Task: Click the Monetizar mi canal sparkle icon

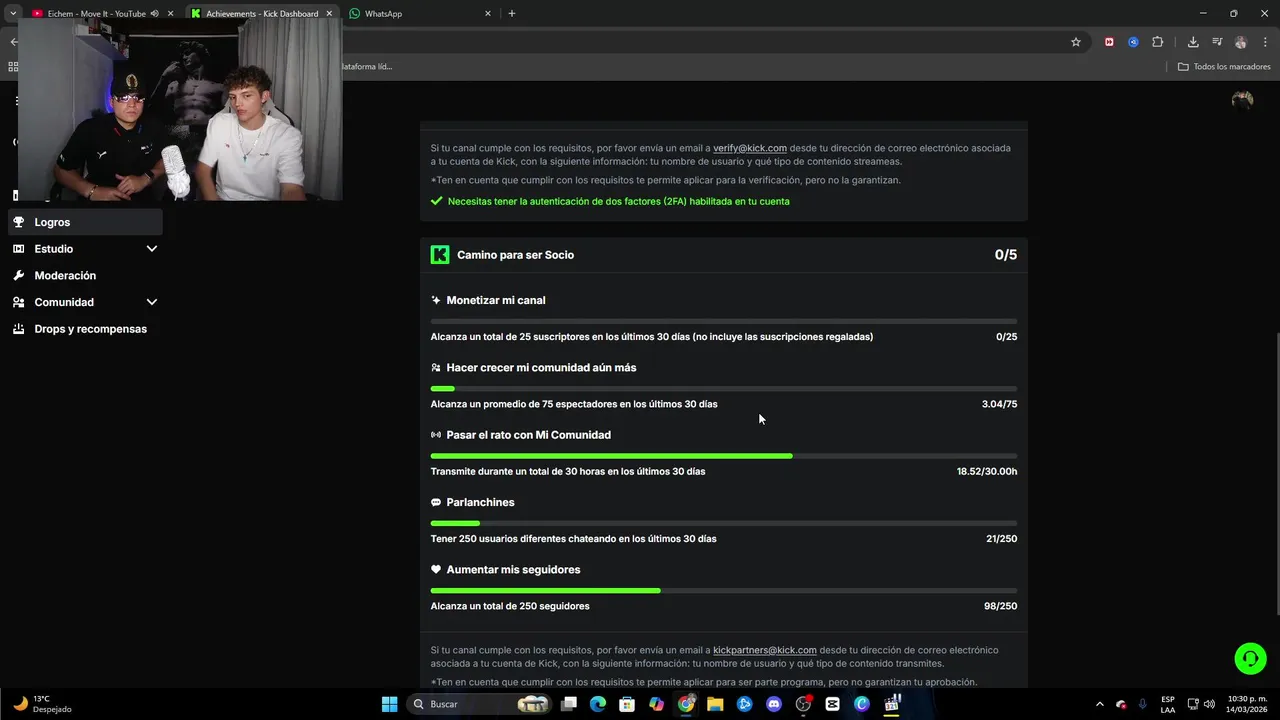Action: point(436,300)
